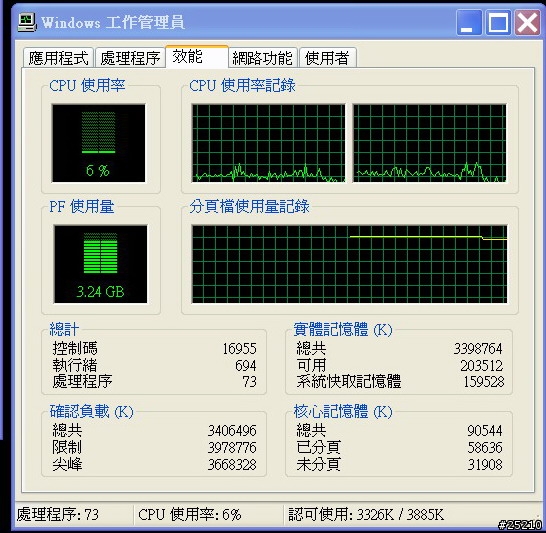This screenshot has height=533, width=546.
Task: Click the left CPU usage history graph
Action: pos(268,143)
